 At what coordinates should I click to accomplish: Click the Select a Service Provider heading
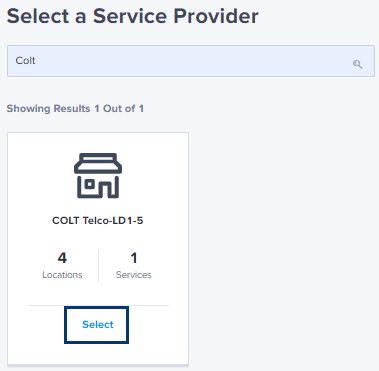pyautogui.click(x=133, y=16)
